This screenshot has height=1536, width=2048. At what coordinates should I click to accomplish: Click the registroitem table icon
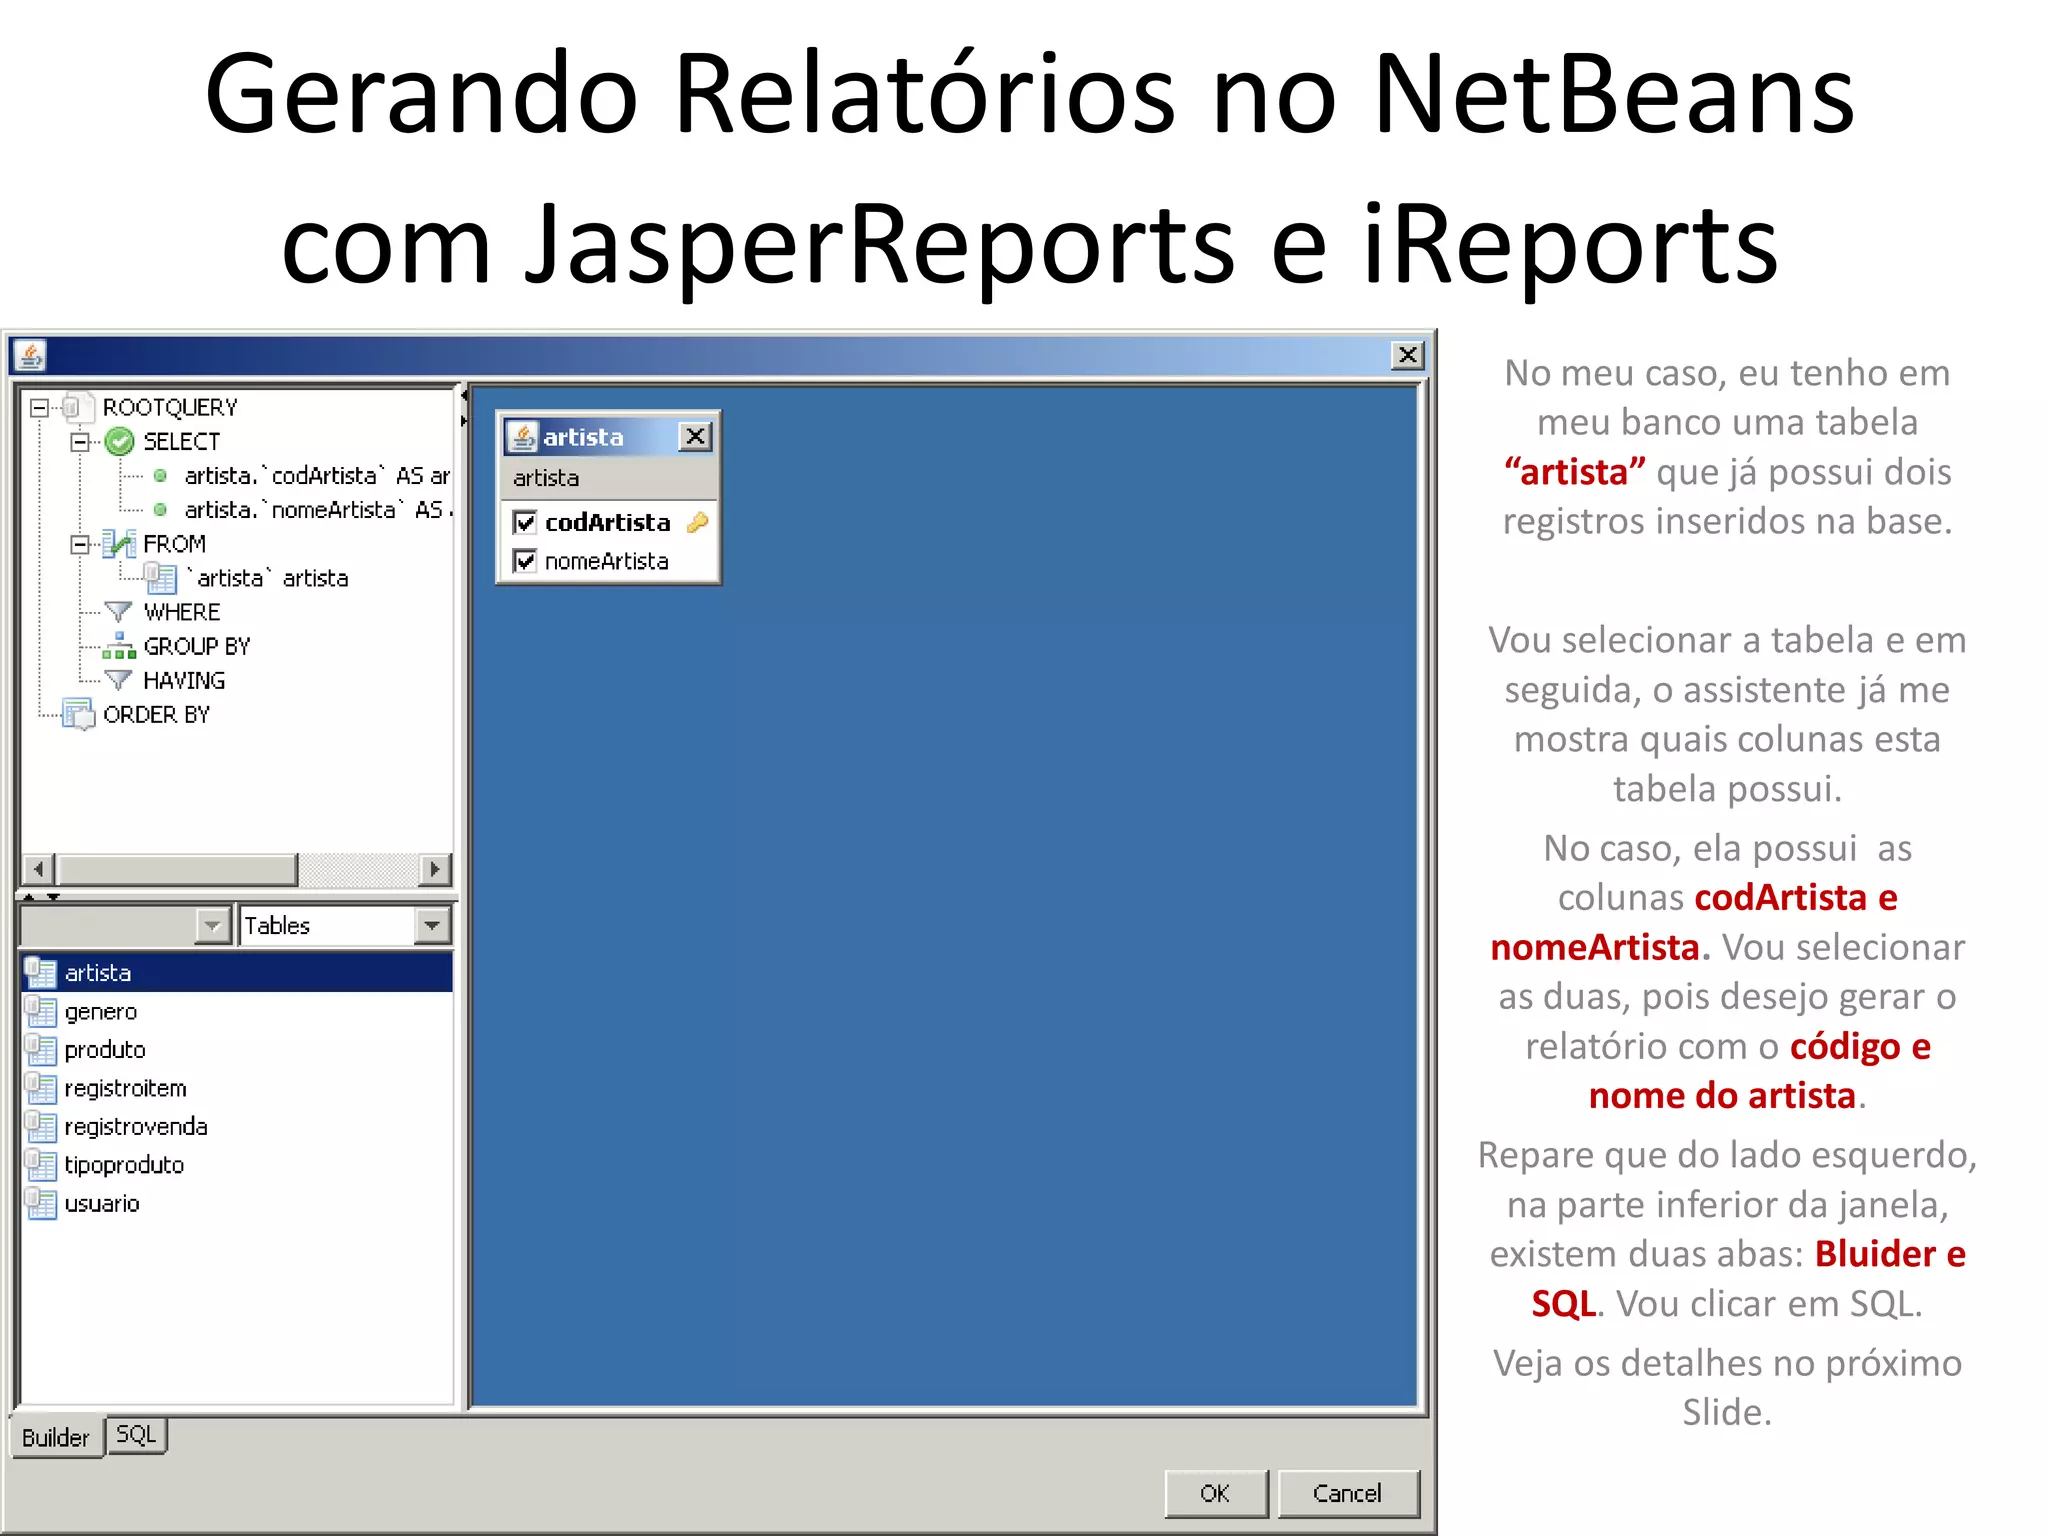[x=41, y=1088]
